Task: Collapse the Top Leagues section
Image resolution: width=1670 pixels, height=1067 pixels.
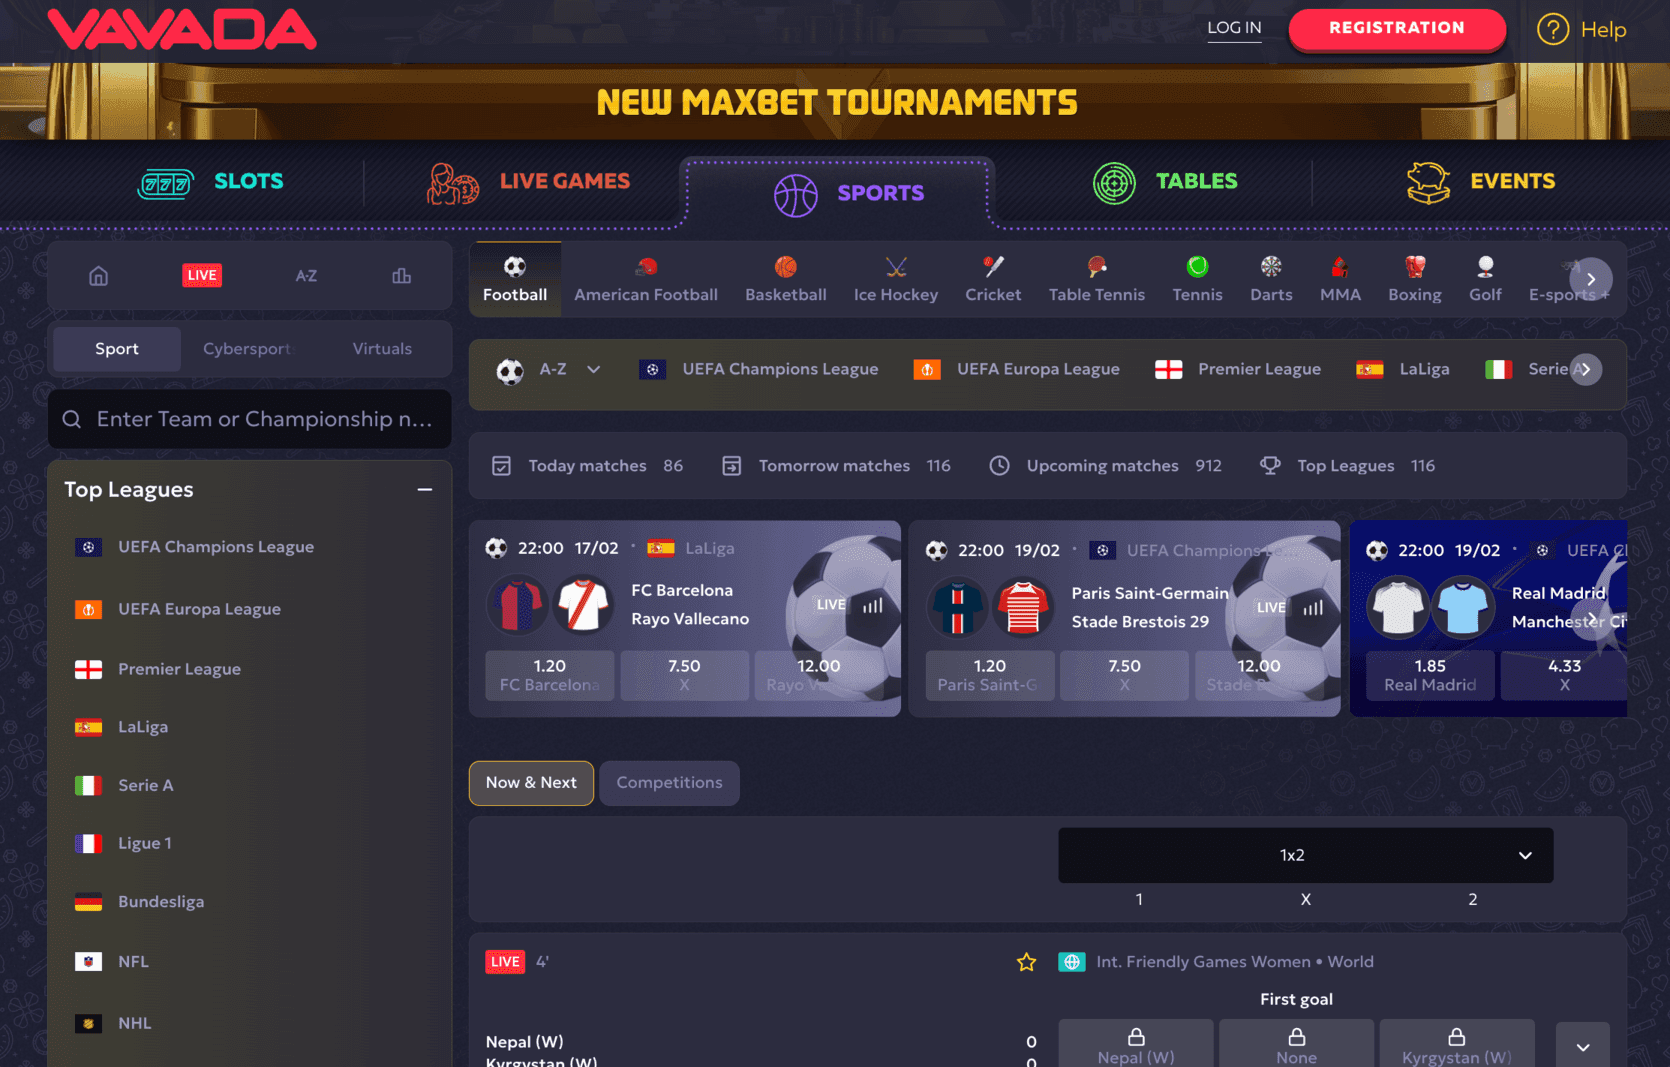Action: tap(425, 490)
